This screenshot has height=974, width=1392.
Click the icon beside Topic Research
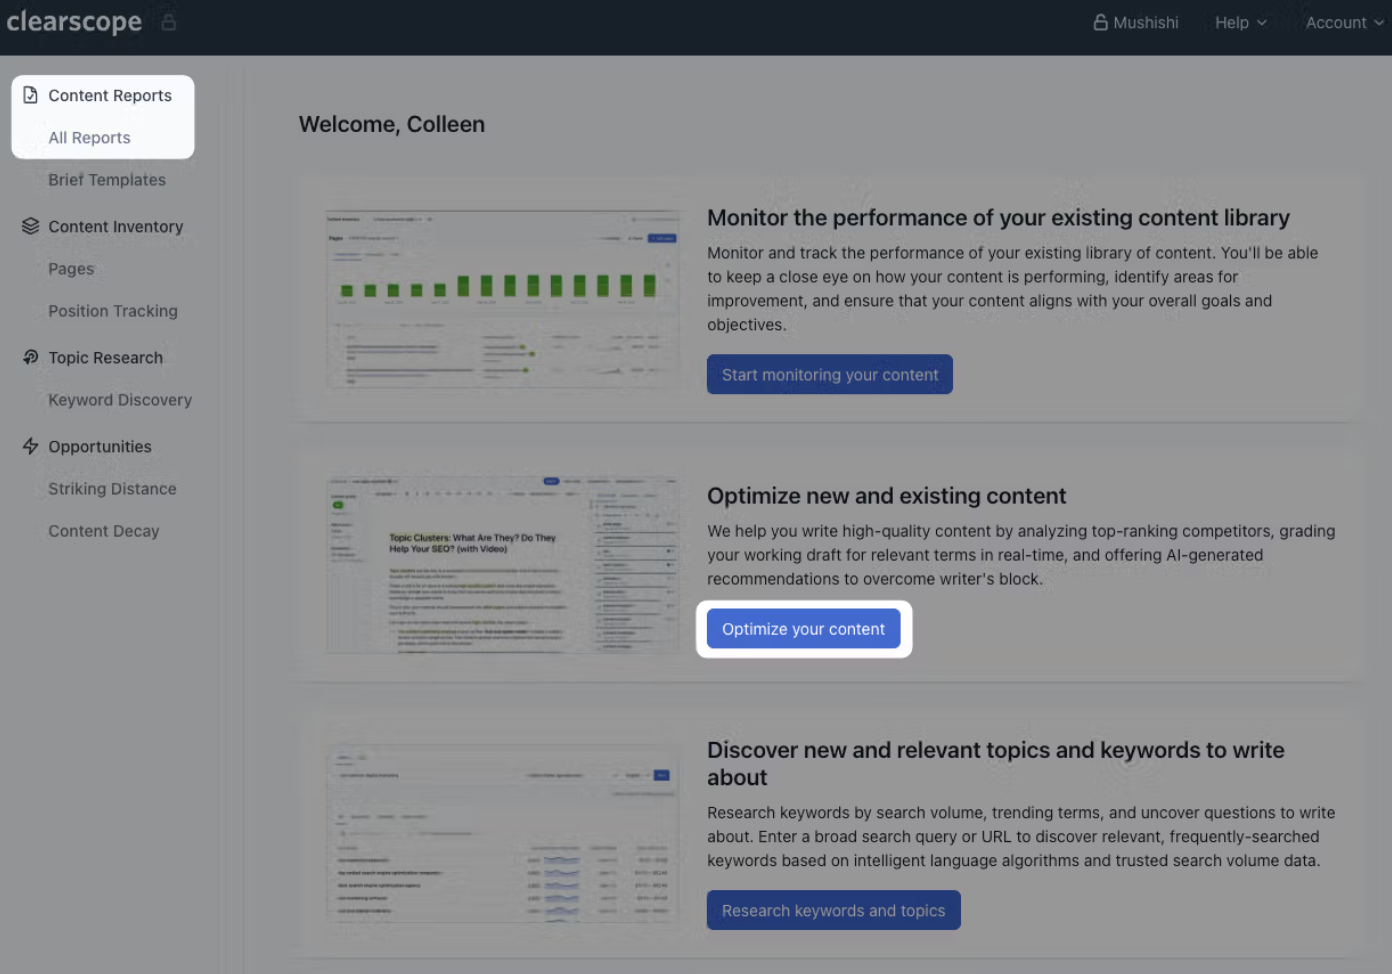click(30, 357)
